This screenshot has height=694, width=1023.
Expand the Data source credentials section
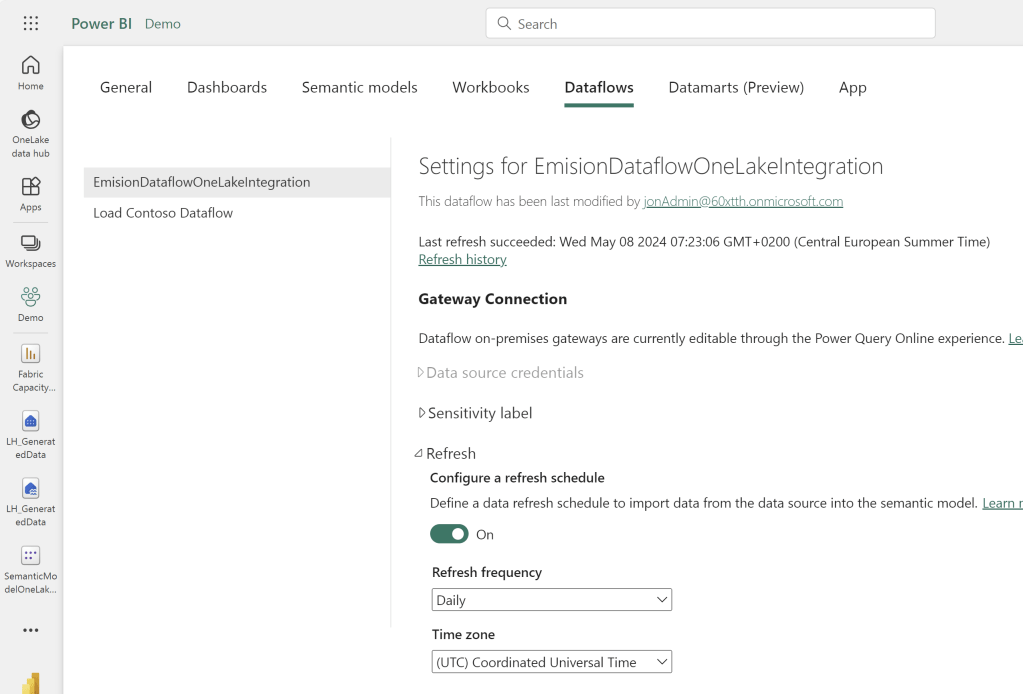coord(504,372)
